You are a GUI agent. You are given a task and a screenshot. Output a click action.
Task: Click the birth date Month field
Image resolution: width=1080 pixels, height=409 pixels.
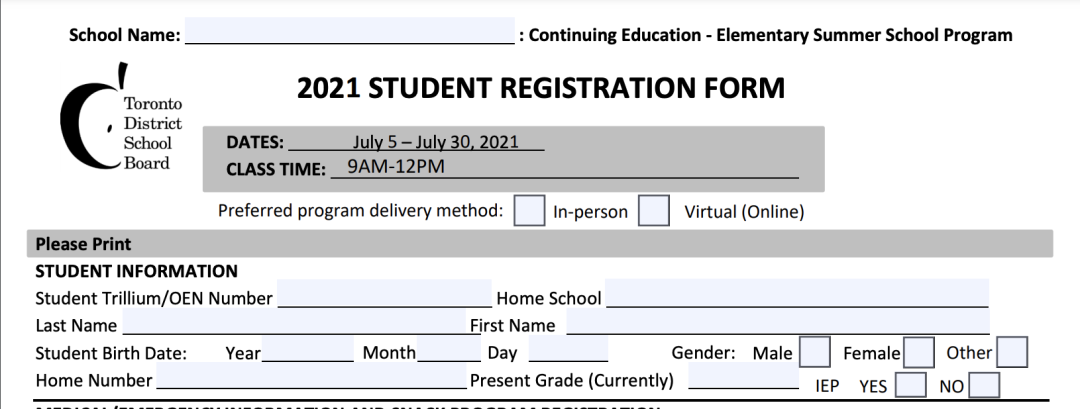pyautogui.click(x=449, y=349)
